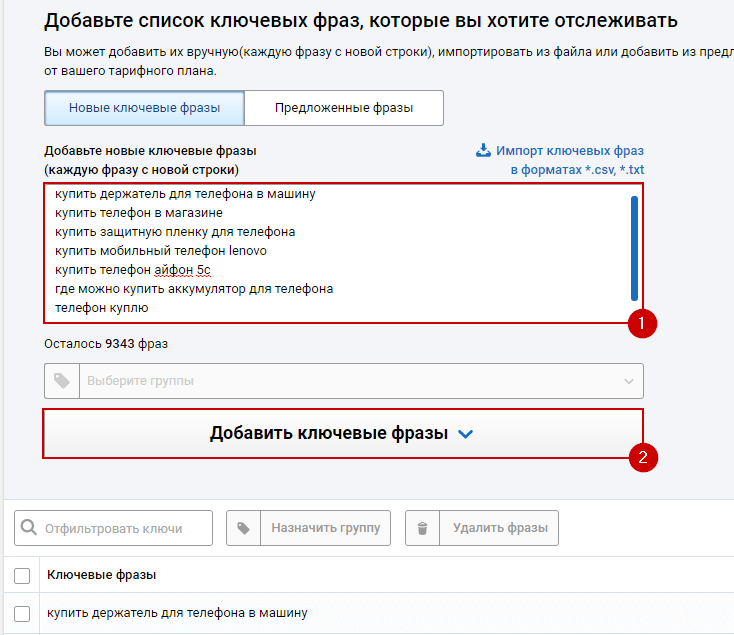Click the trash icon beside Удалить фразы
The width and height of the screenshot is (734, 635).
(x=422, y=528)
